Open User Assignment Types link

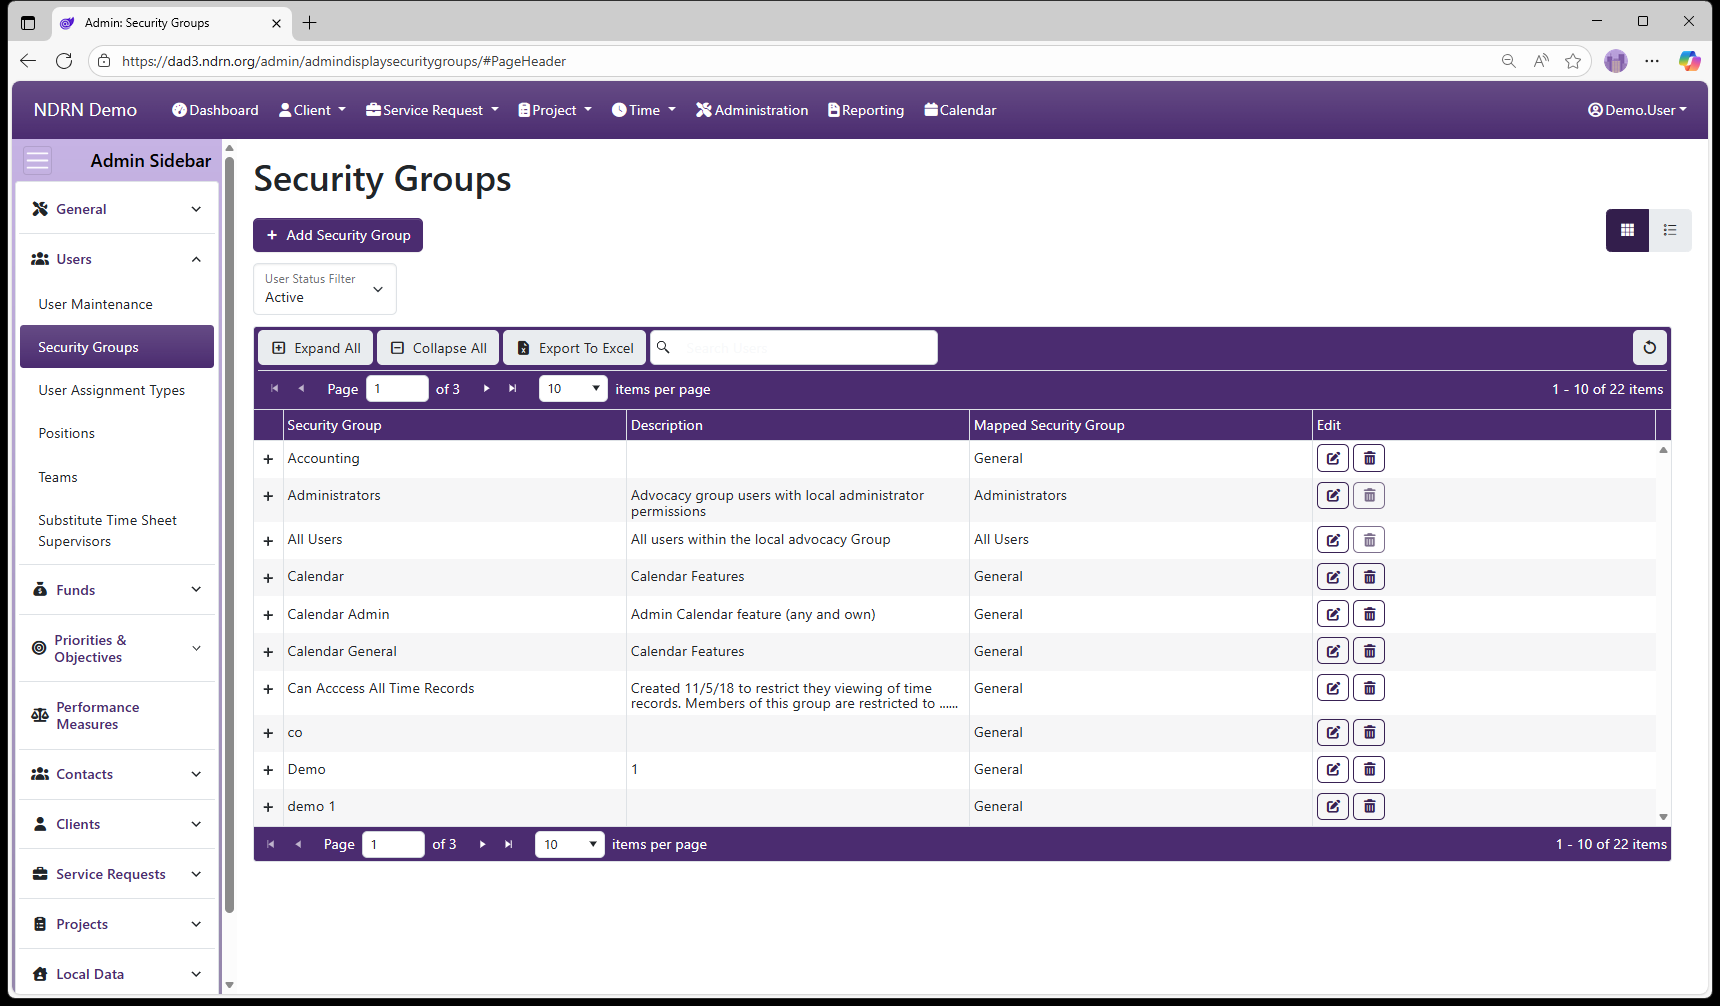(x=111, y=390)
